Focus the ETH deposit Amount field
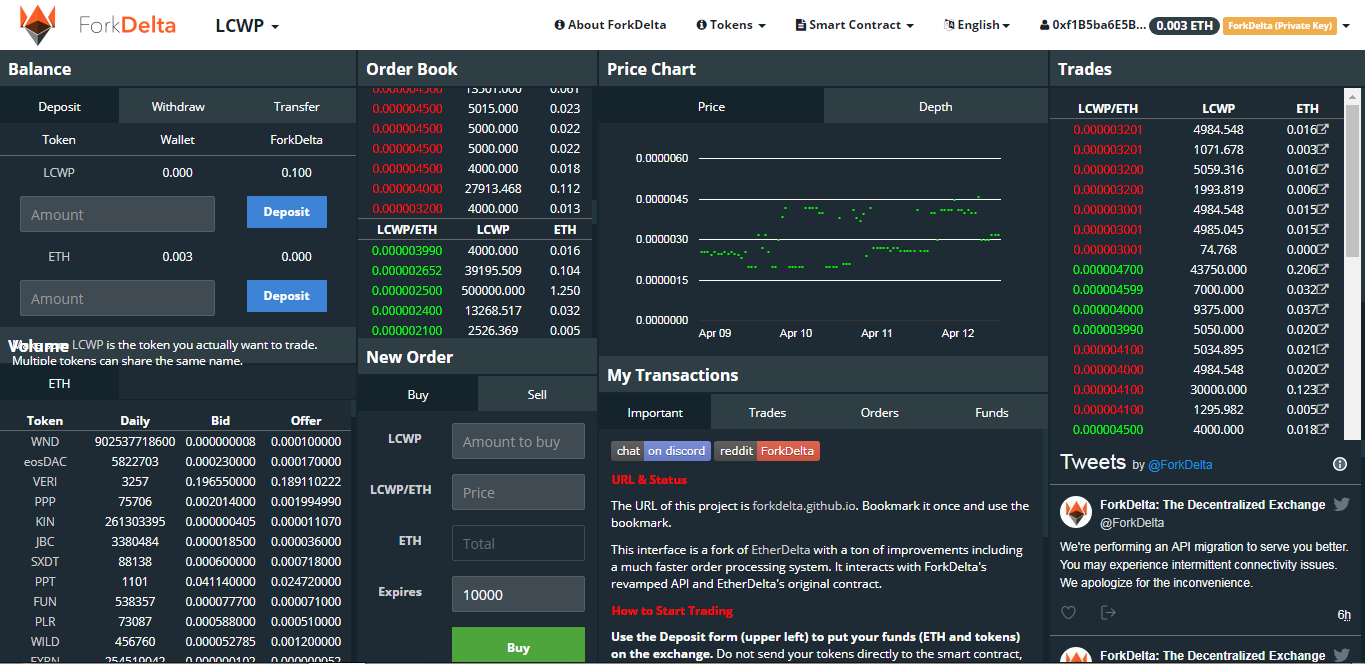The image size is (1365, 664). coord(117,298)
